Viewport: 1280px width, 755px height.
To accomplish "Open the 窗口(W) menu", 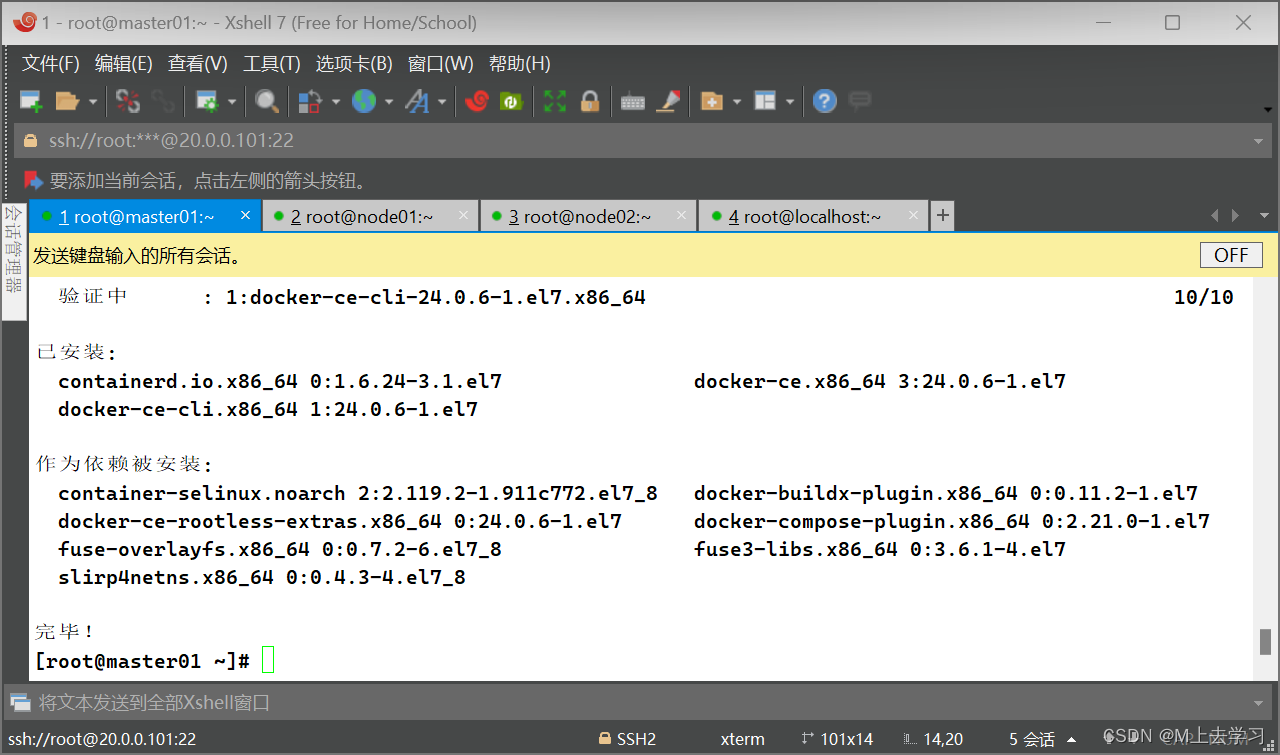I will [441, 64].
